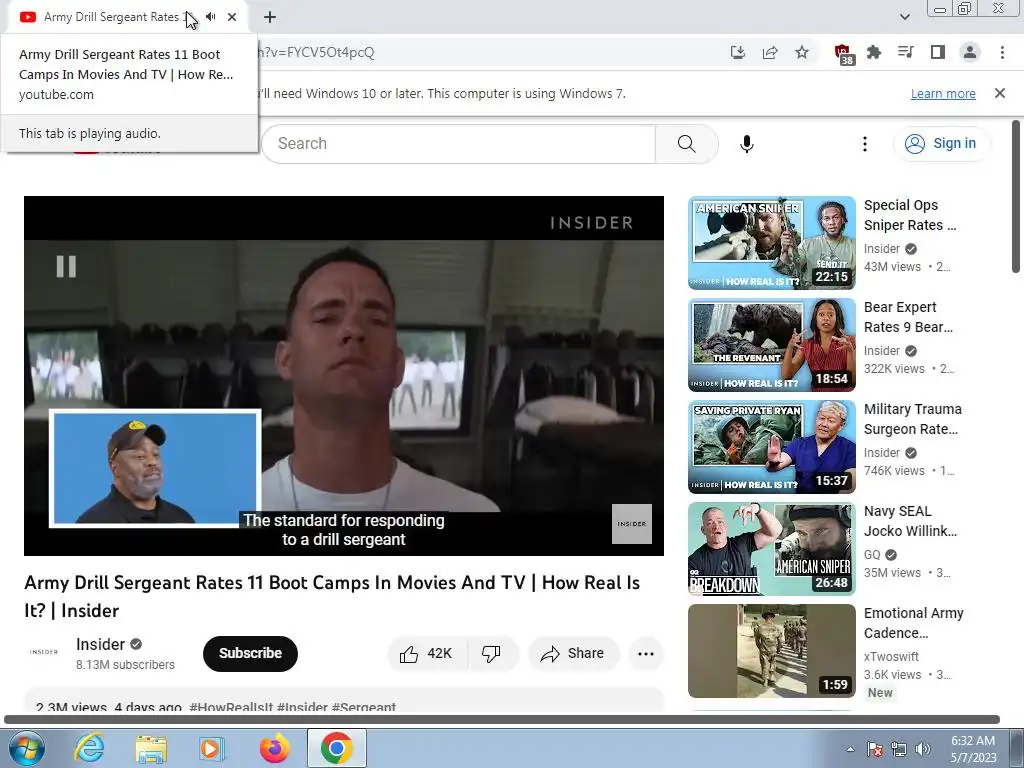Click the Insider watermark in video corner
The width and height of the screenshot is (1024, 768).
pyautogui.click(x=632, y=524)
